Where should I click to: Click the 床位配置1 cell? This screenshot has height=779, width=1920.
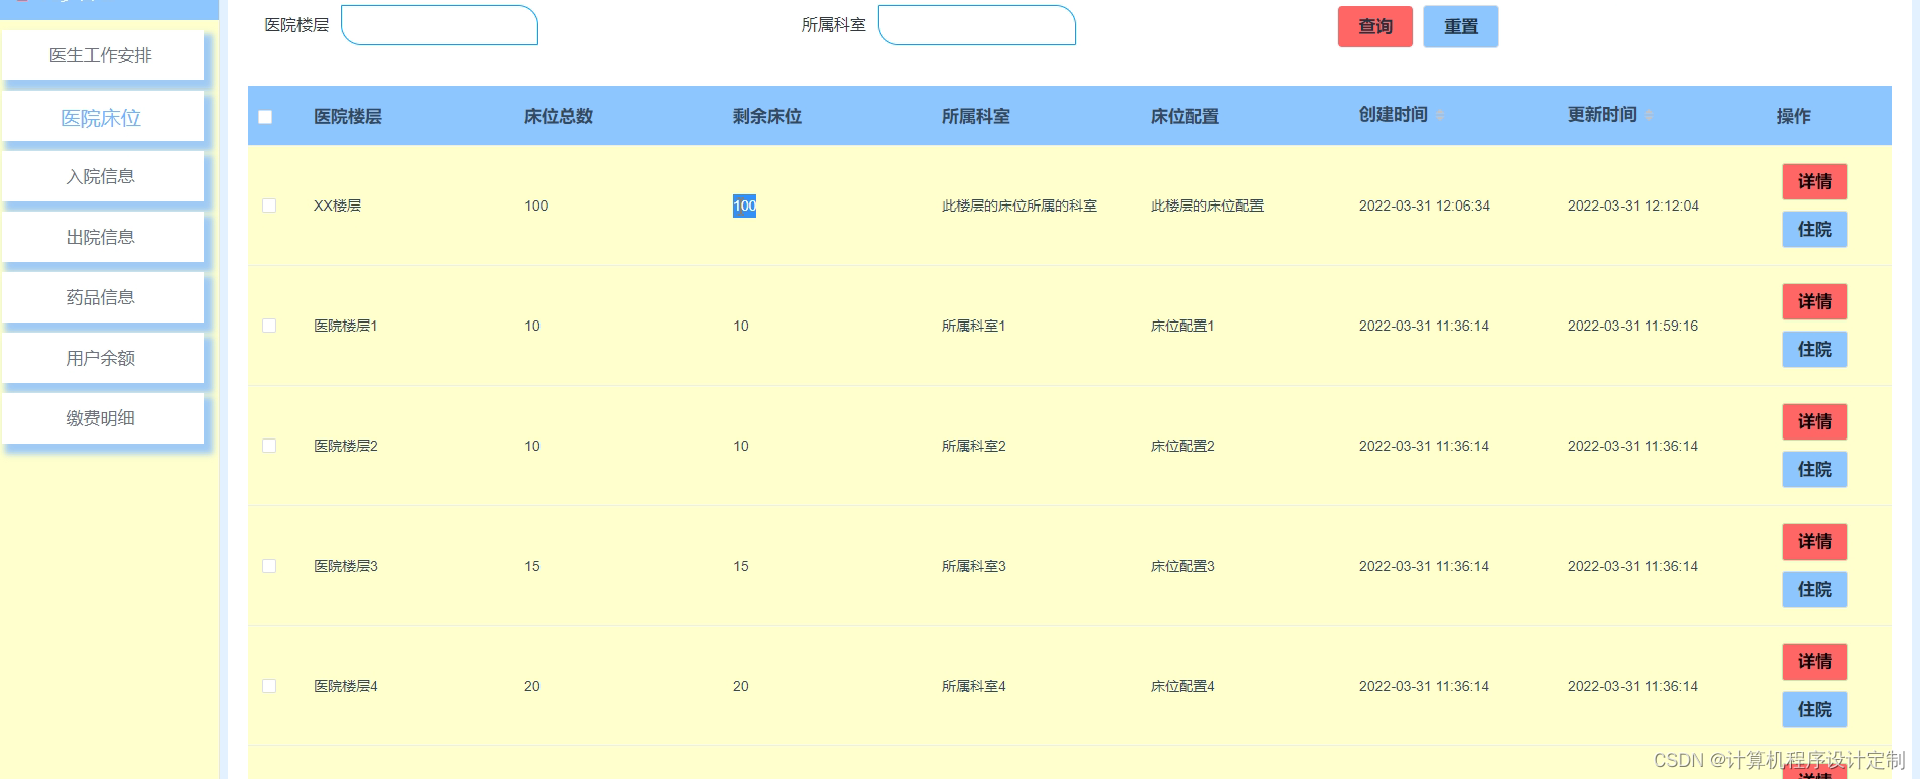(1183, 326)
